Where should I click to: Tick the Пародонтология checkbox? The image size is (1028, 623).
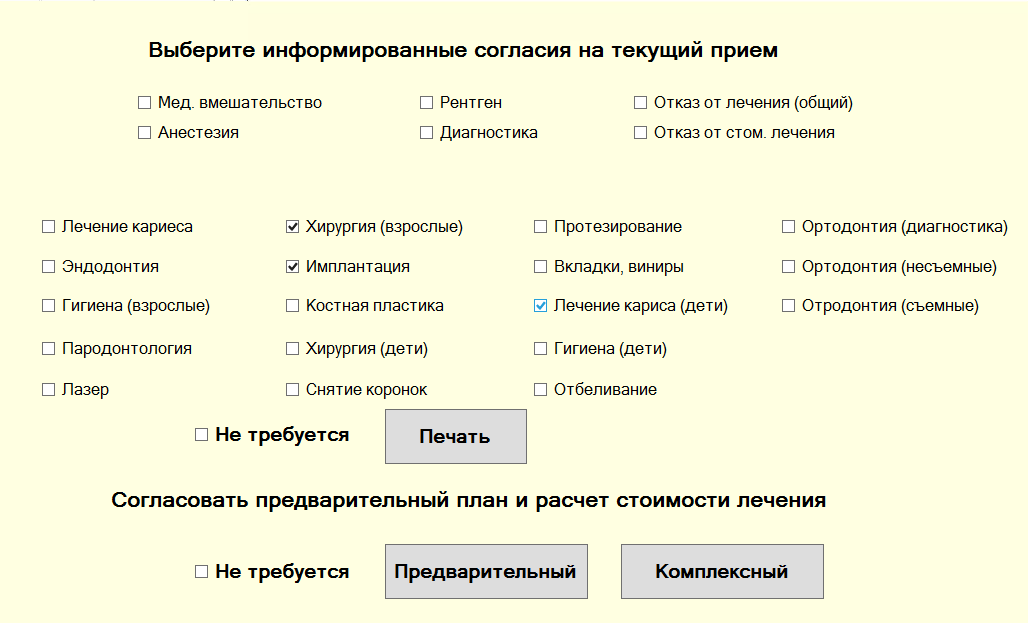tap(48, 349)
